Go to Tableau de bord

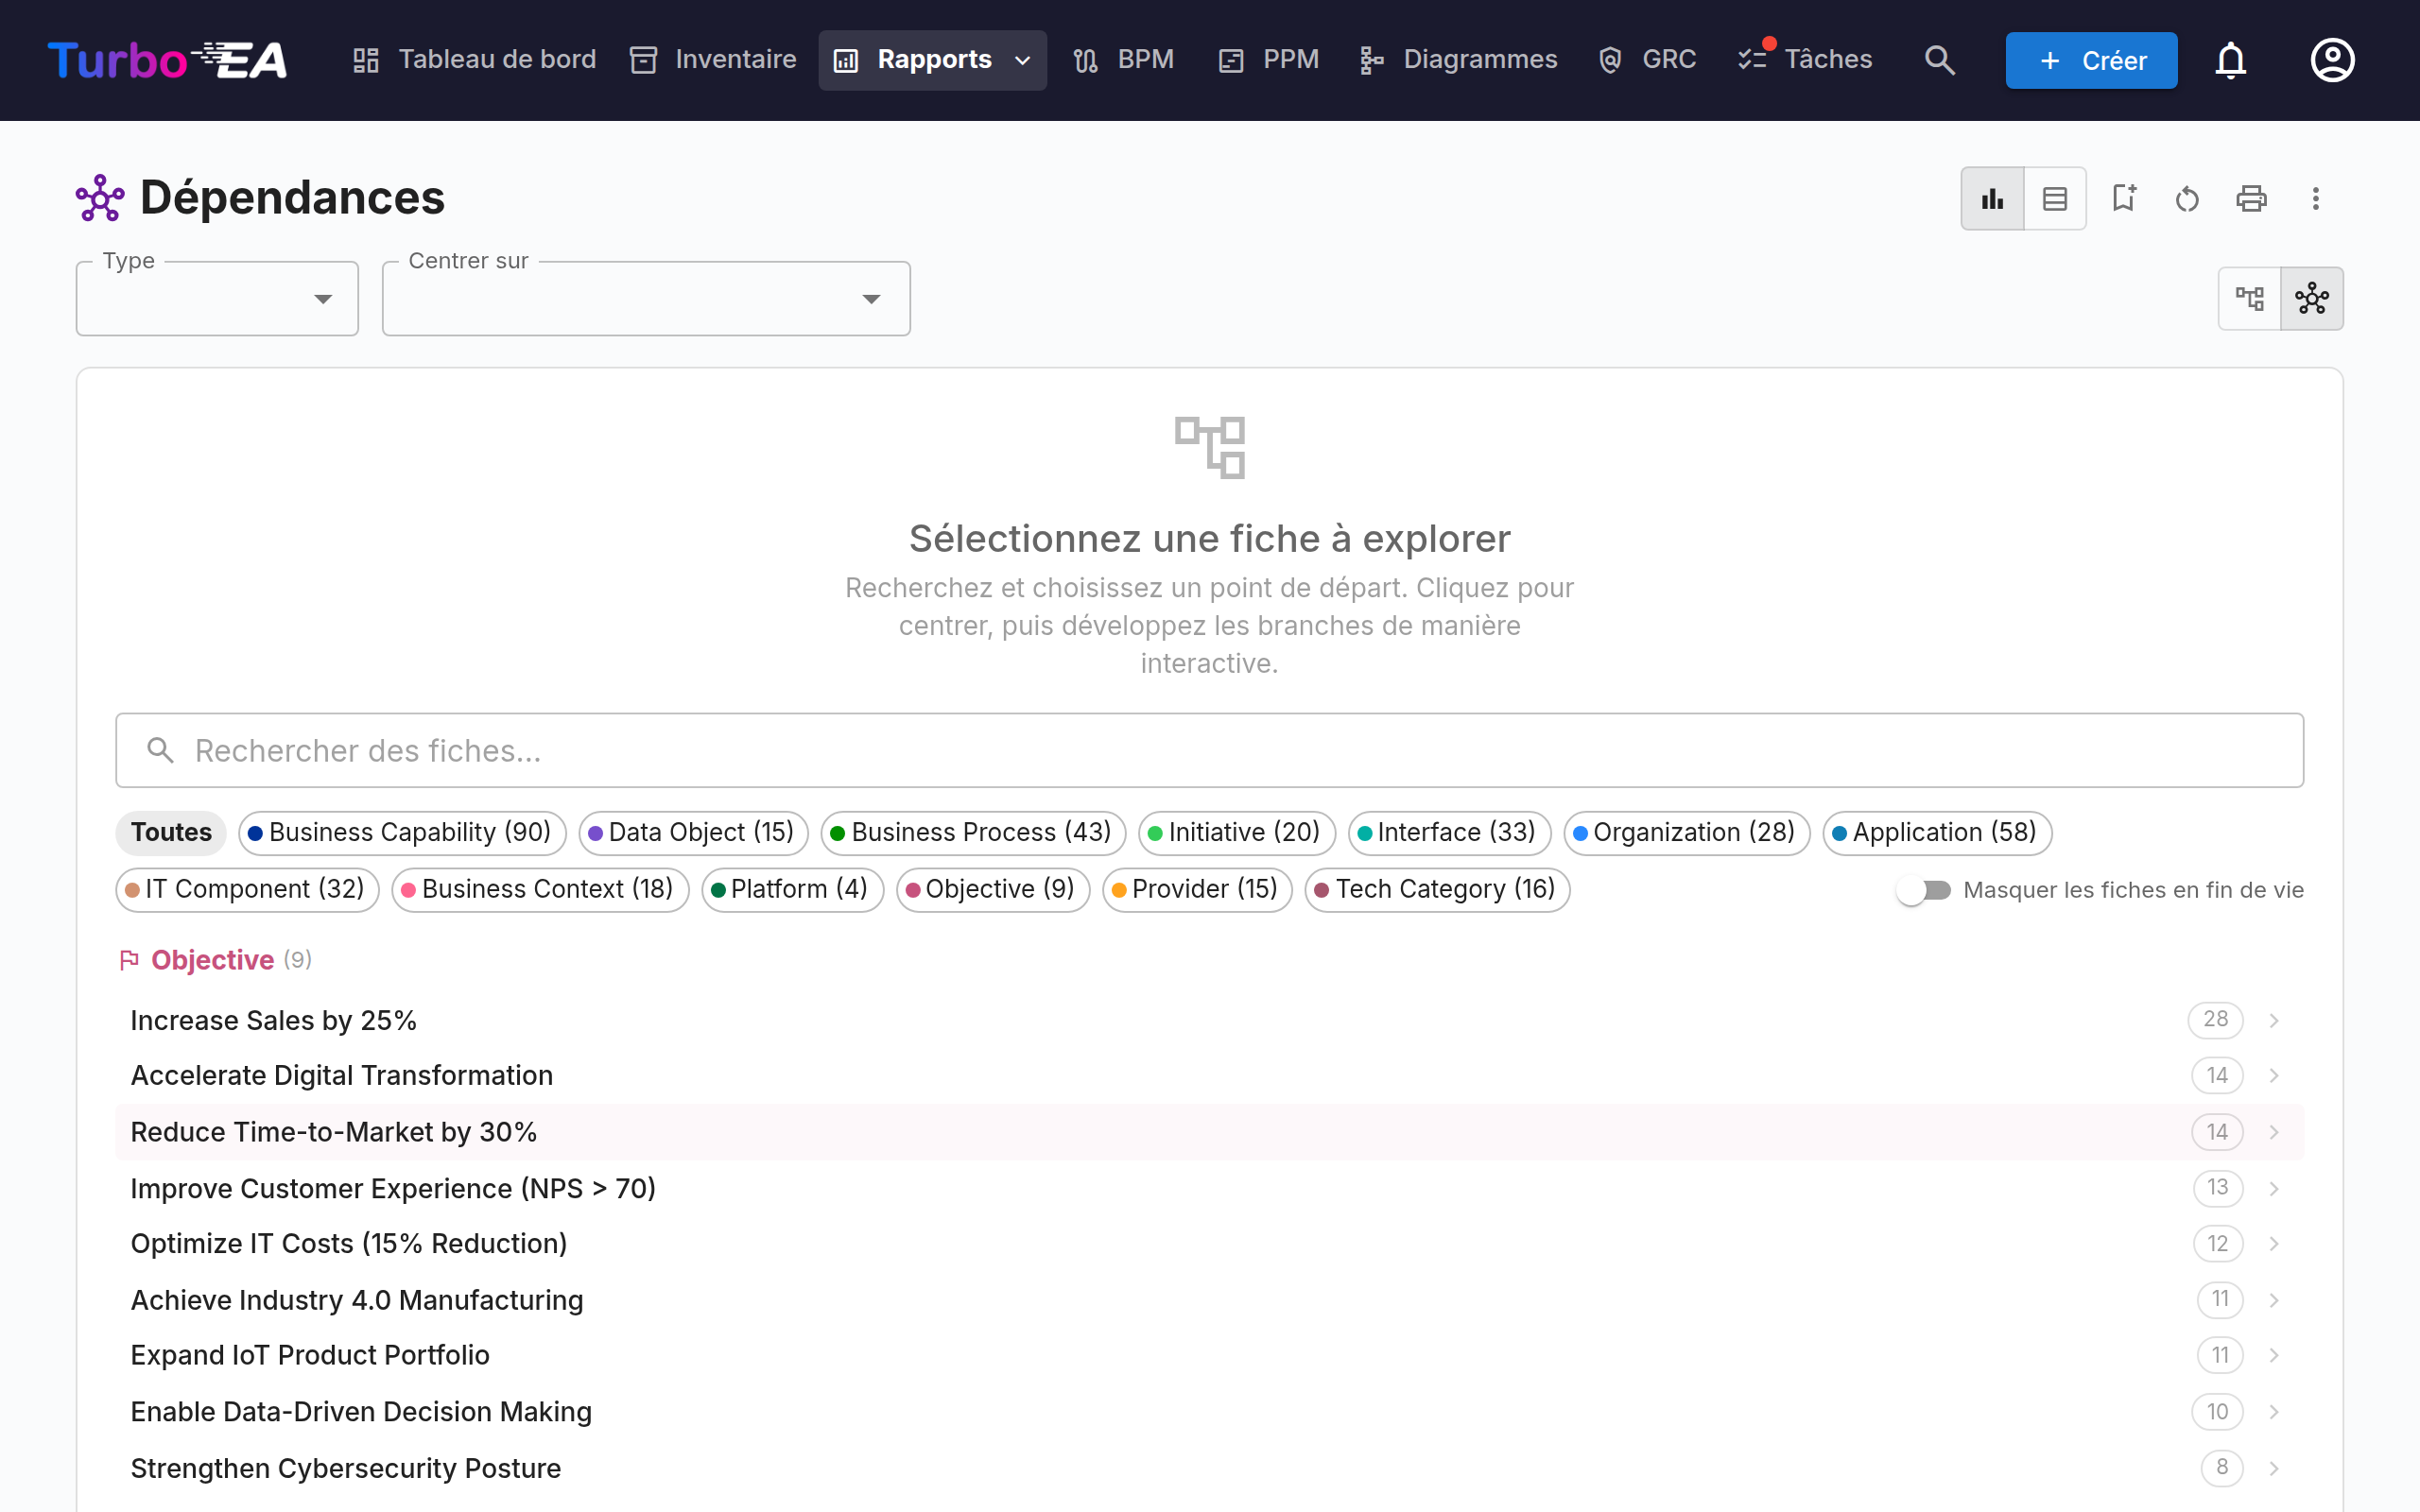(x=474, y=60)
